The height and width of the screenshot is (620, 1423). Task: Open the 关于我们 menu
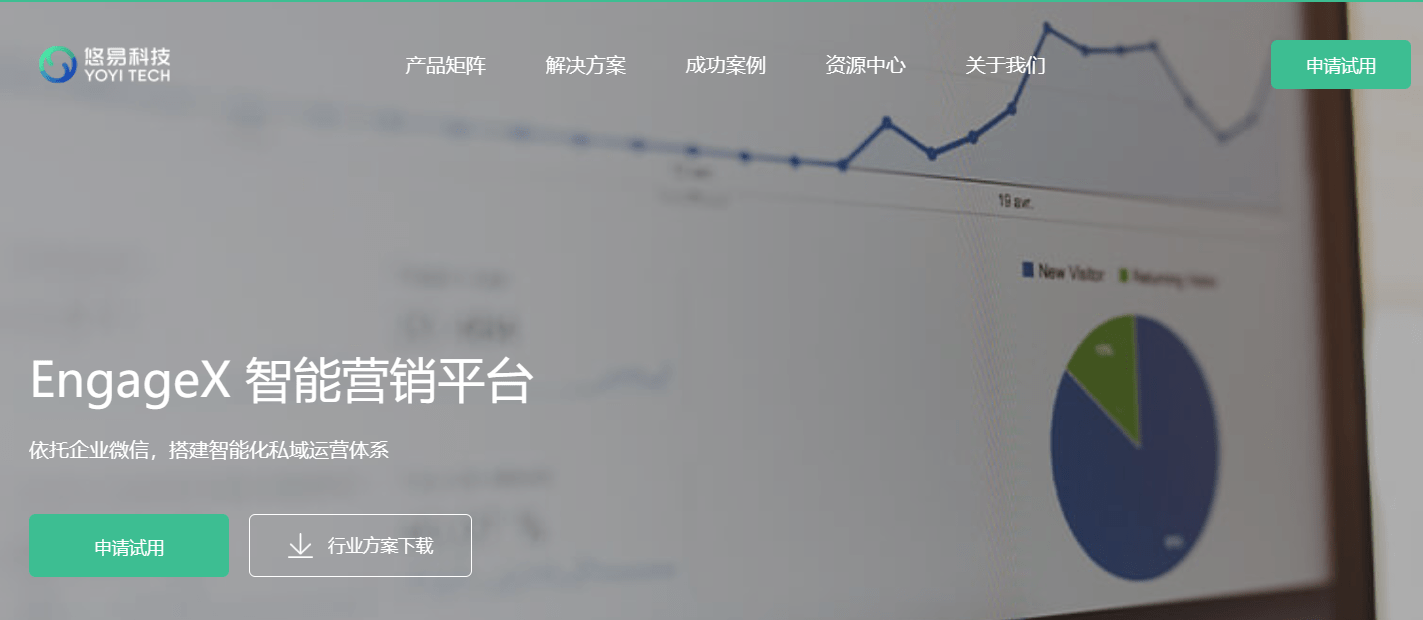pos(1005,66)
